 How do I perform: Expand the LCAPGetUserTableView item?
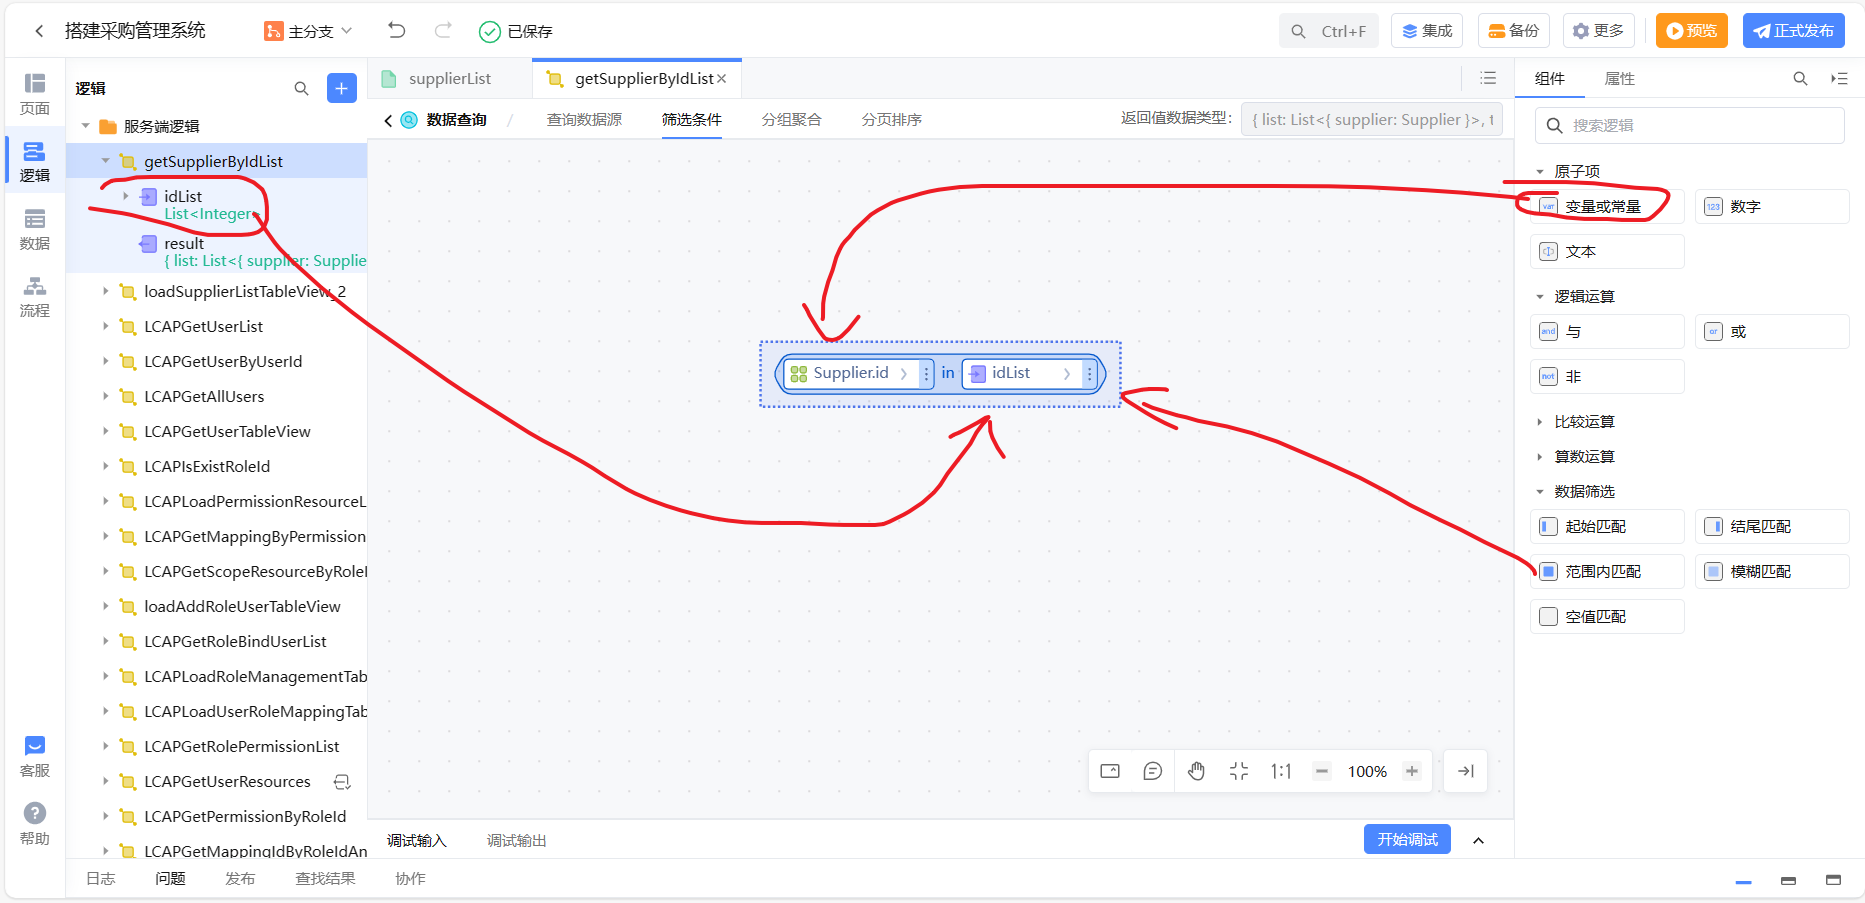tap(106, 431)
